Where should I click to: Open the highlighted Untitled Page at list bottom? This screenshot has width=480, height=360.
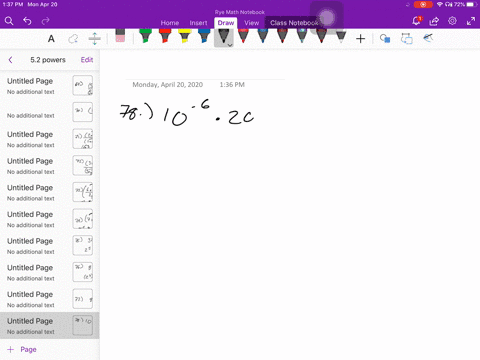click(50, 326)
